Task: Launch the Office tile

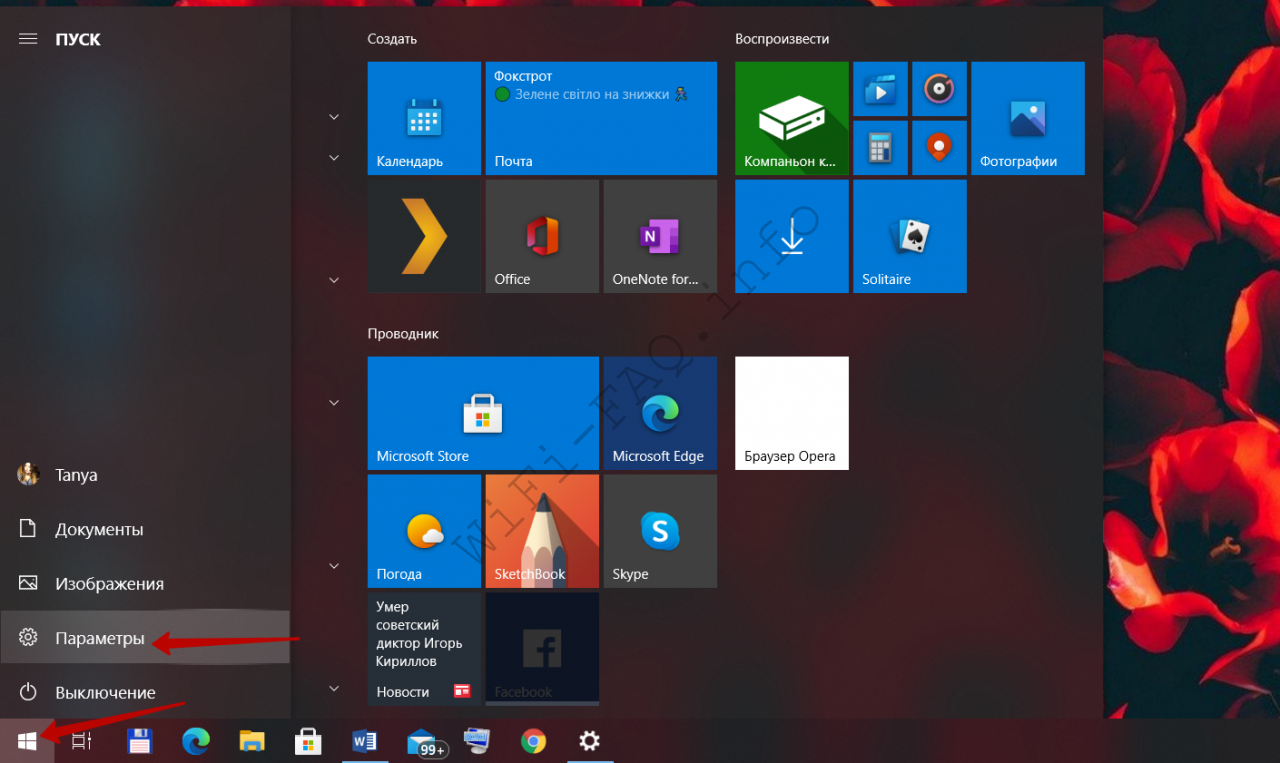Action: coord(542,236)
